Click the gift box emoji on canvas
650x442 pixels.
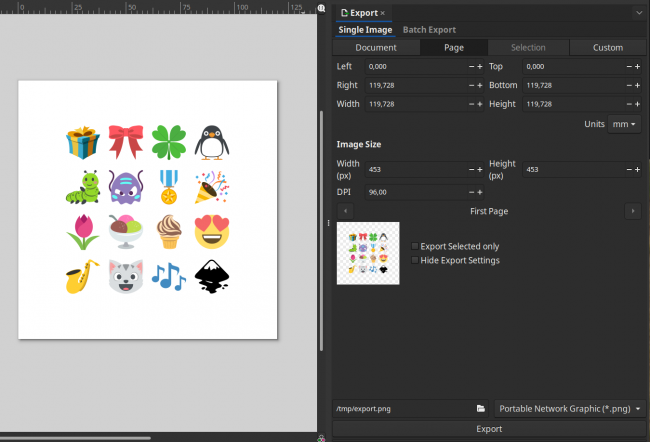click(x=83, y=143)
